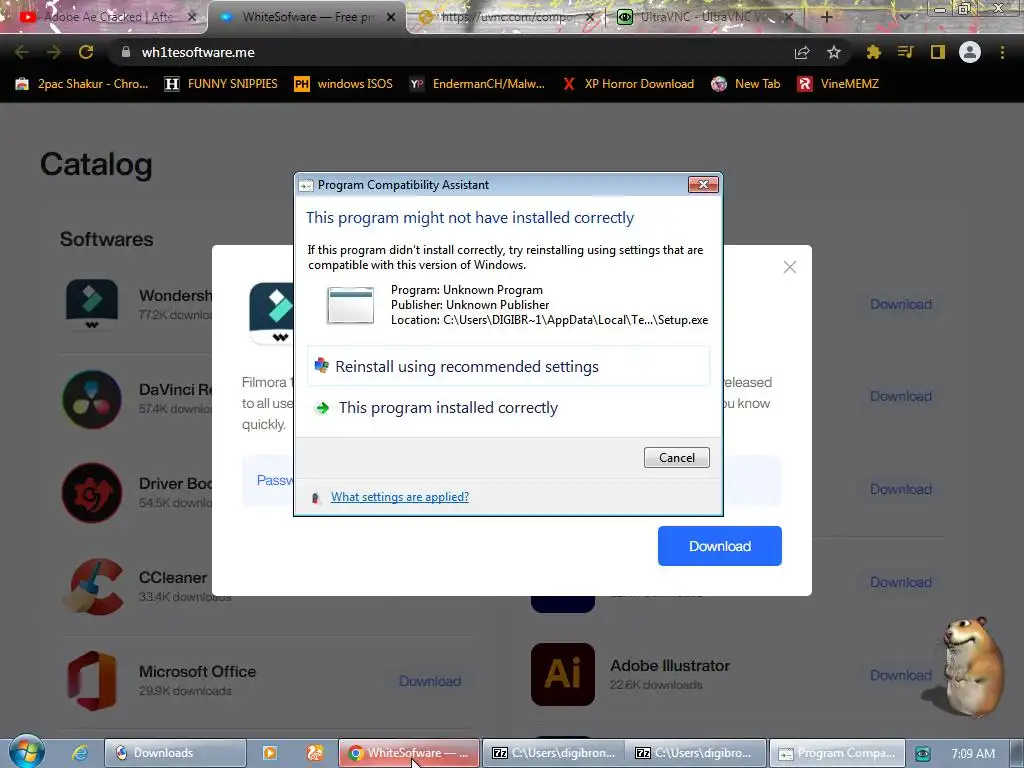Click CCleaner icon in catalog
1024x768 pixels.
click(92, 586)
